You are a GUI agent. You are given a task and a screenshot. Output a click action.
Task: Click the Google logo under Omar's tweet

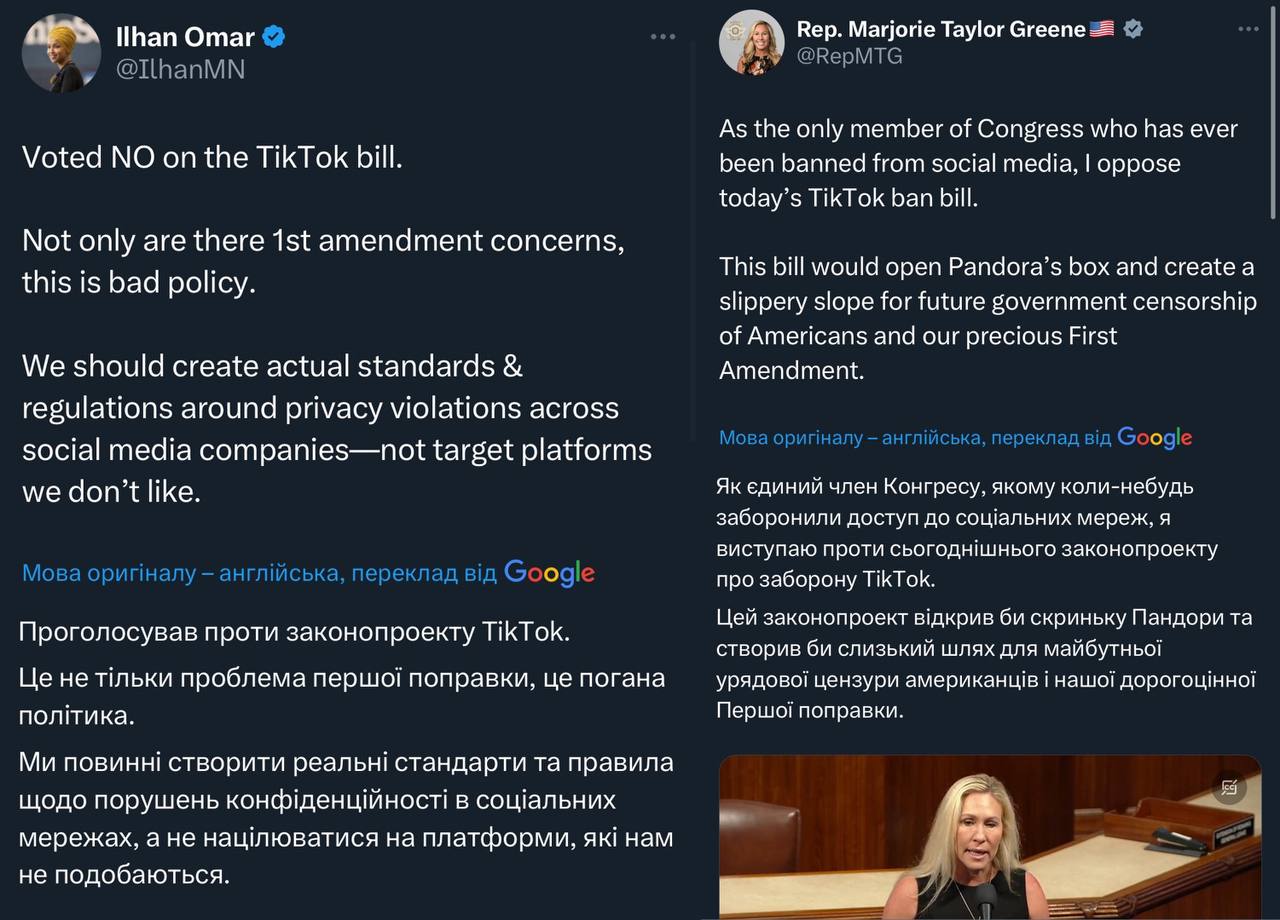tap(549, 573)
